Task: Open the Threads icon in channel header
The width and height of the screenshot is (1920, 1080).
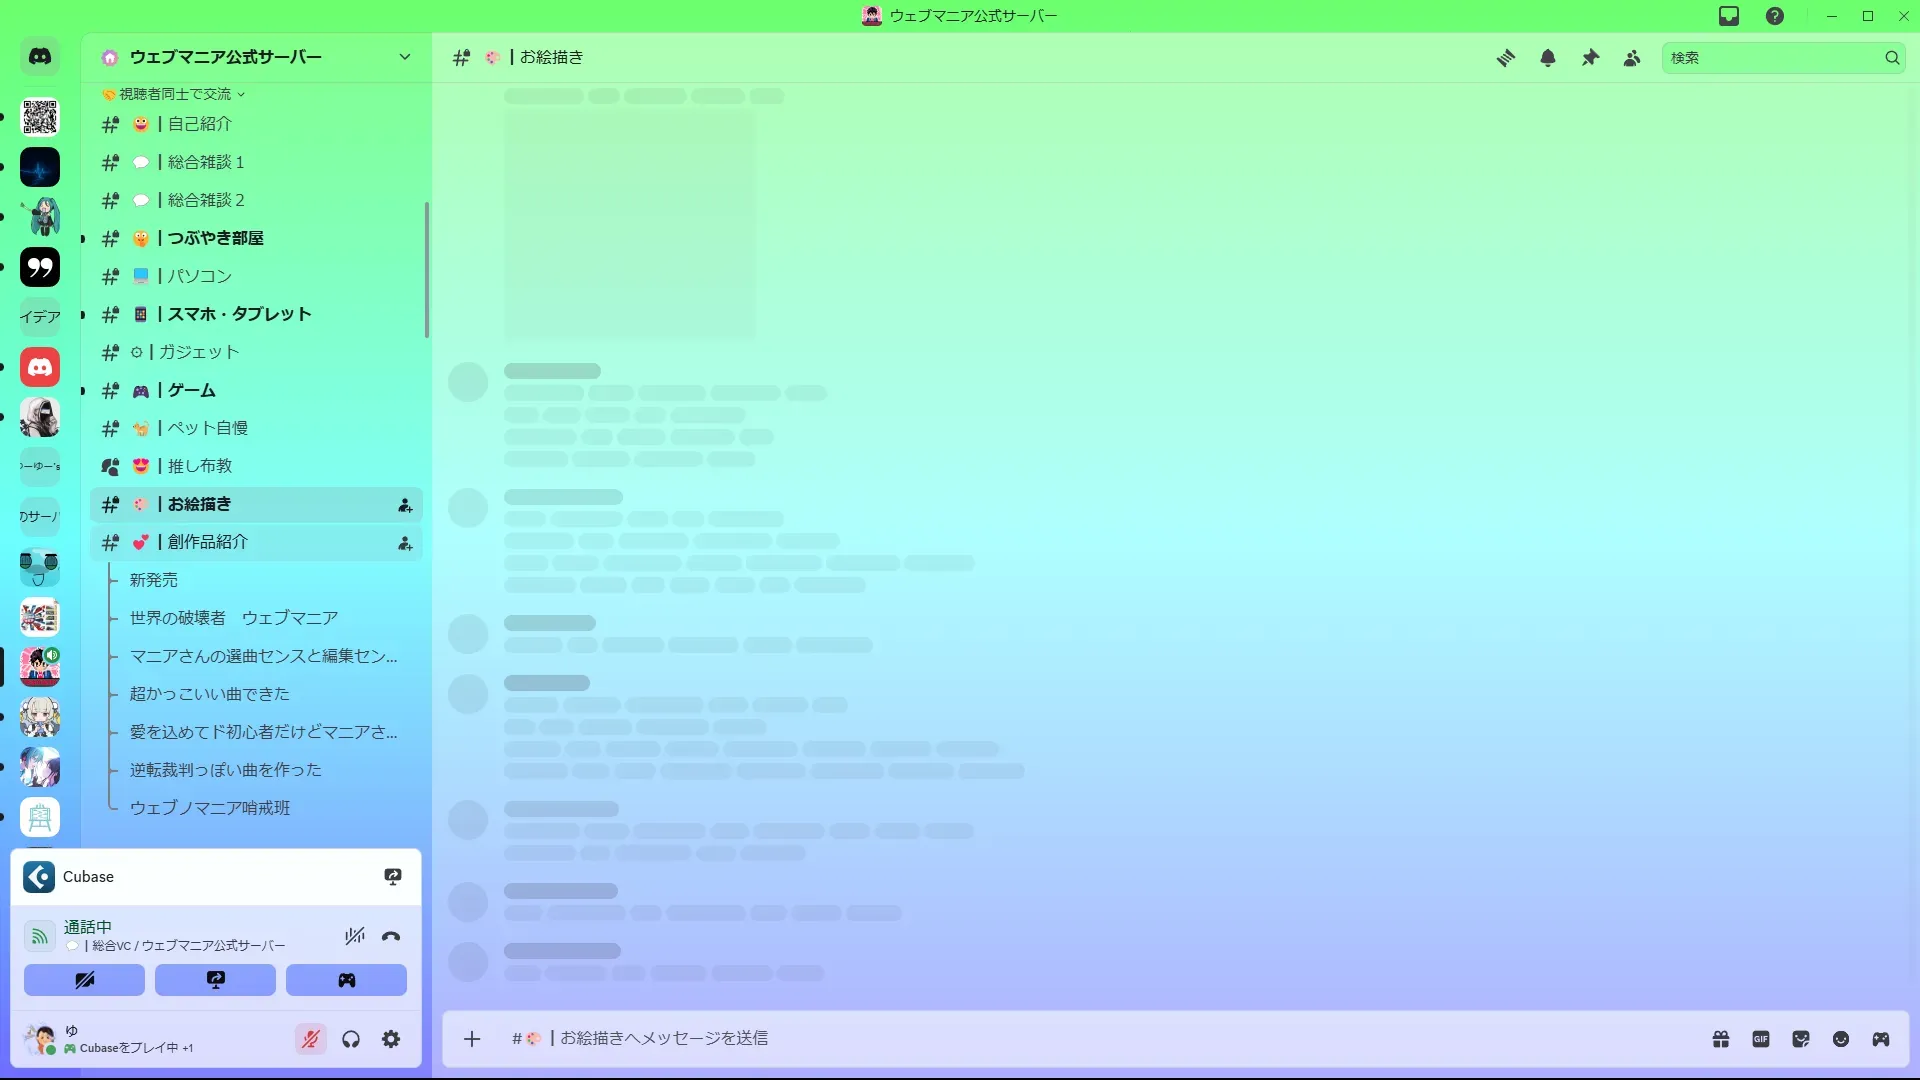Action: tap(1505, 58)
